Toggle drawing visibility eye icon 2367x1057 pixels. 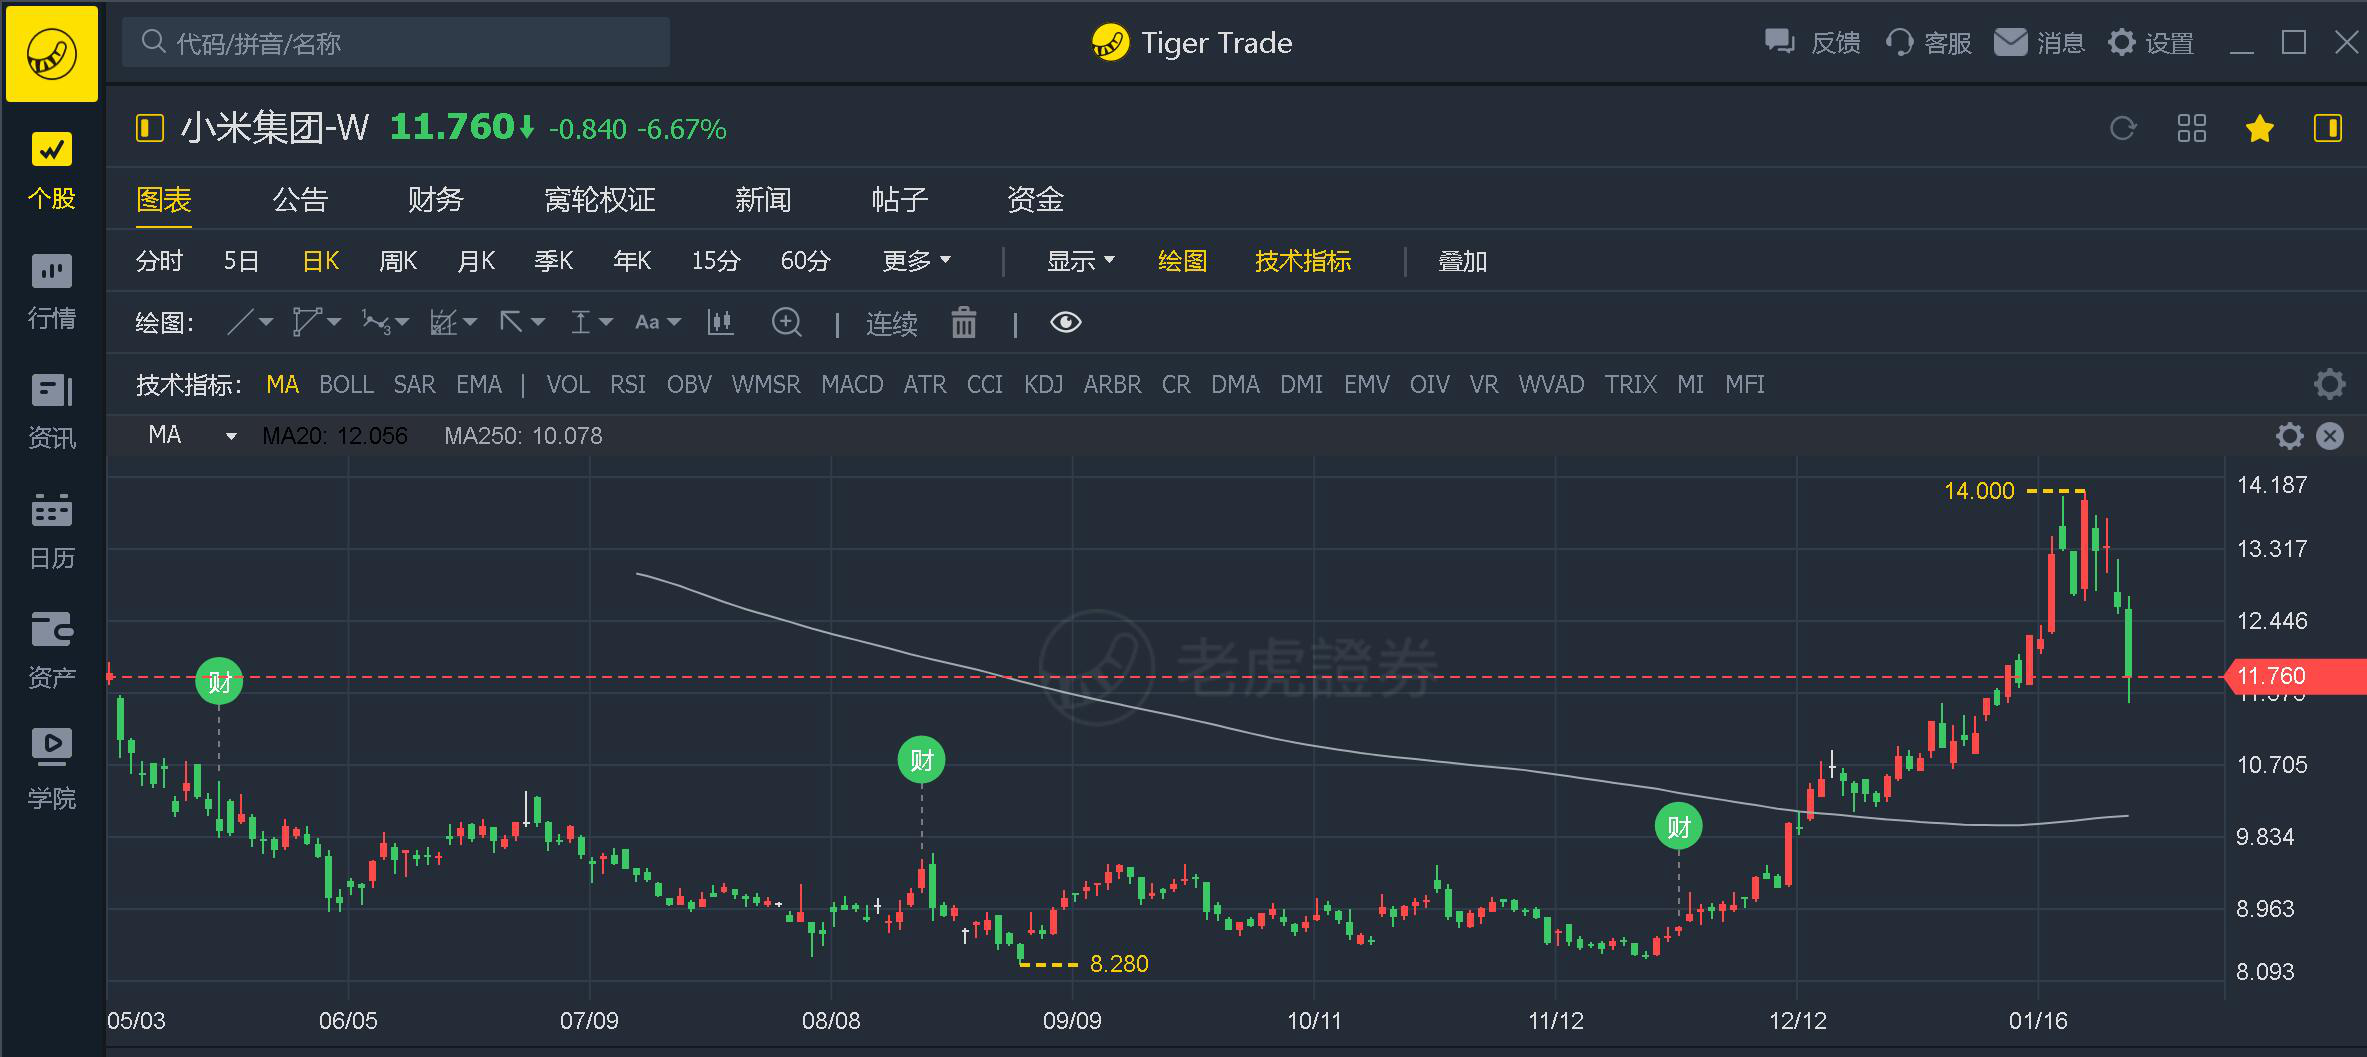click(1065, 322)
